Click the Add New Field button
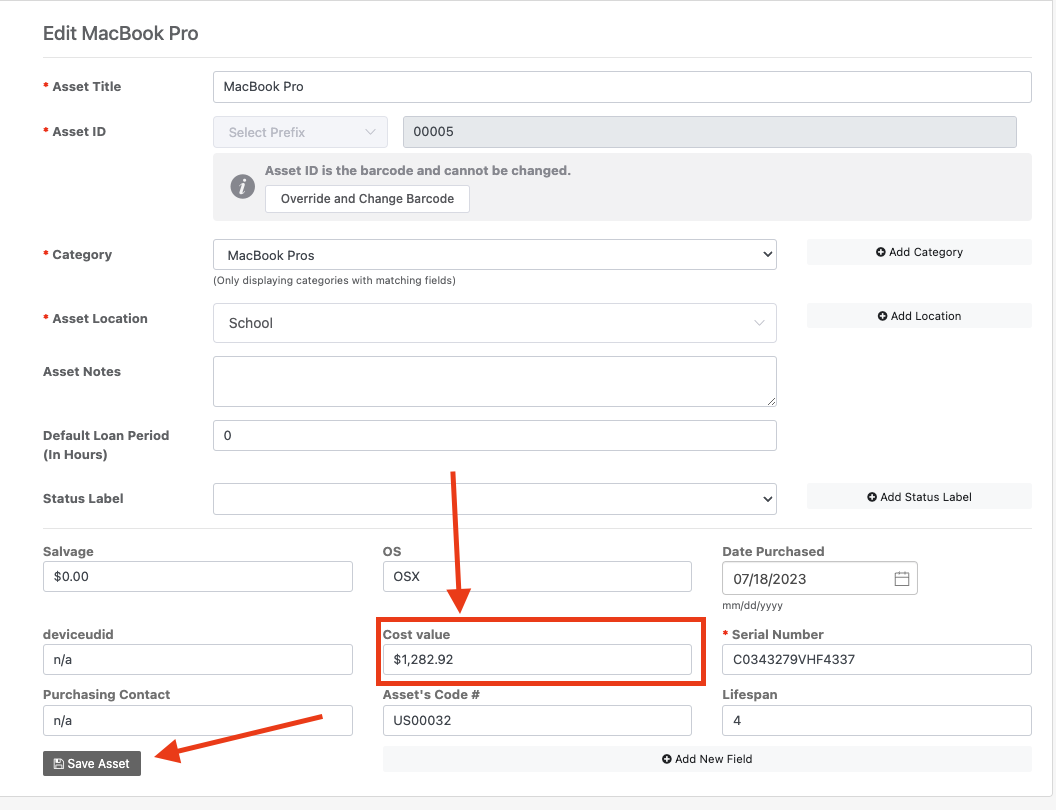Screen dimensions: 1056x810 [x=707, y=759]
